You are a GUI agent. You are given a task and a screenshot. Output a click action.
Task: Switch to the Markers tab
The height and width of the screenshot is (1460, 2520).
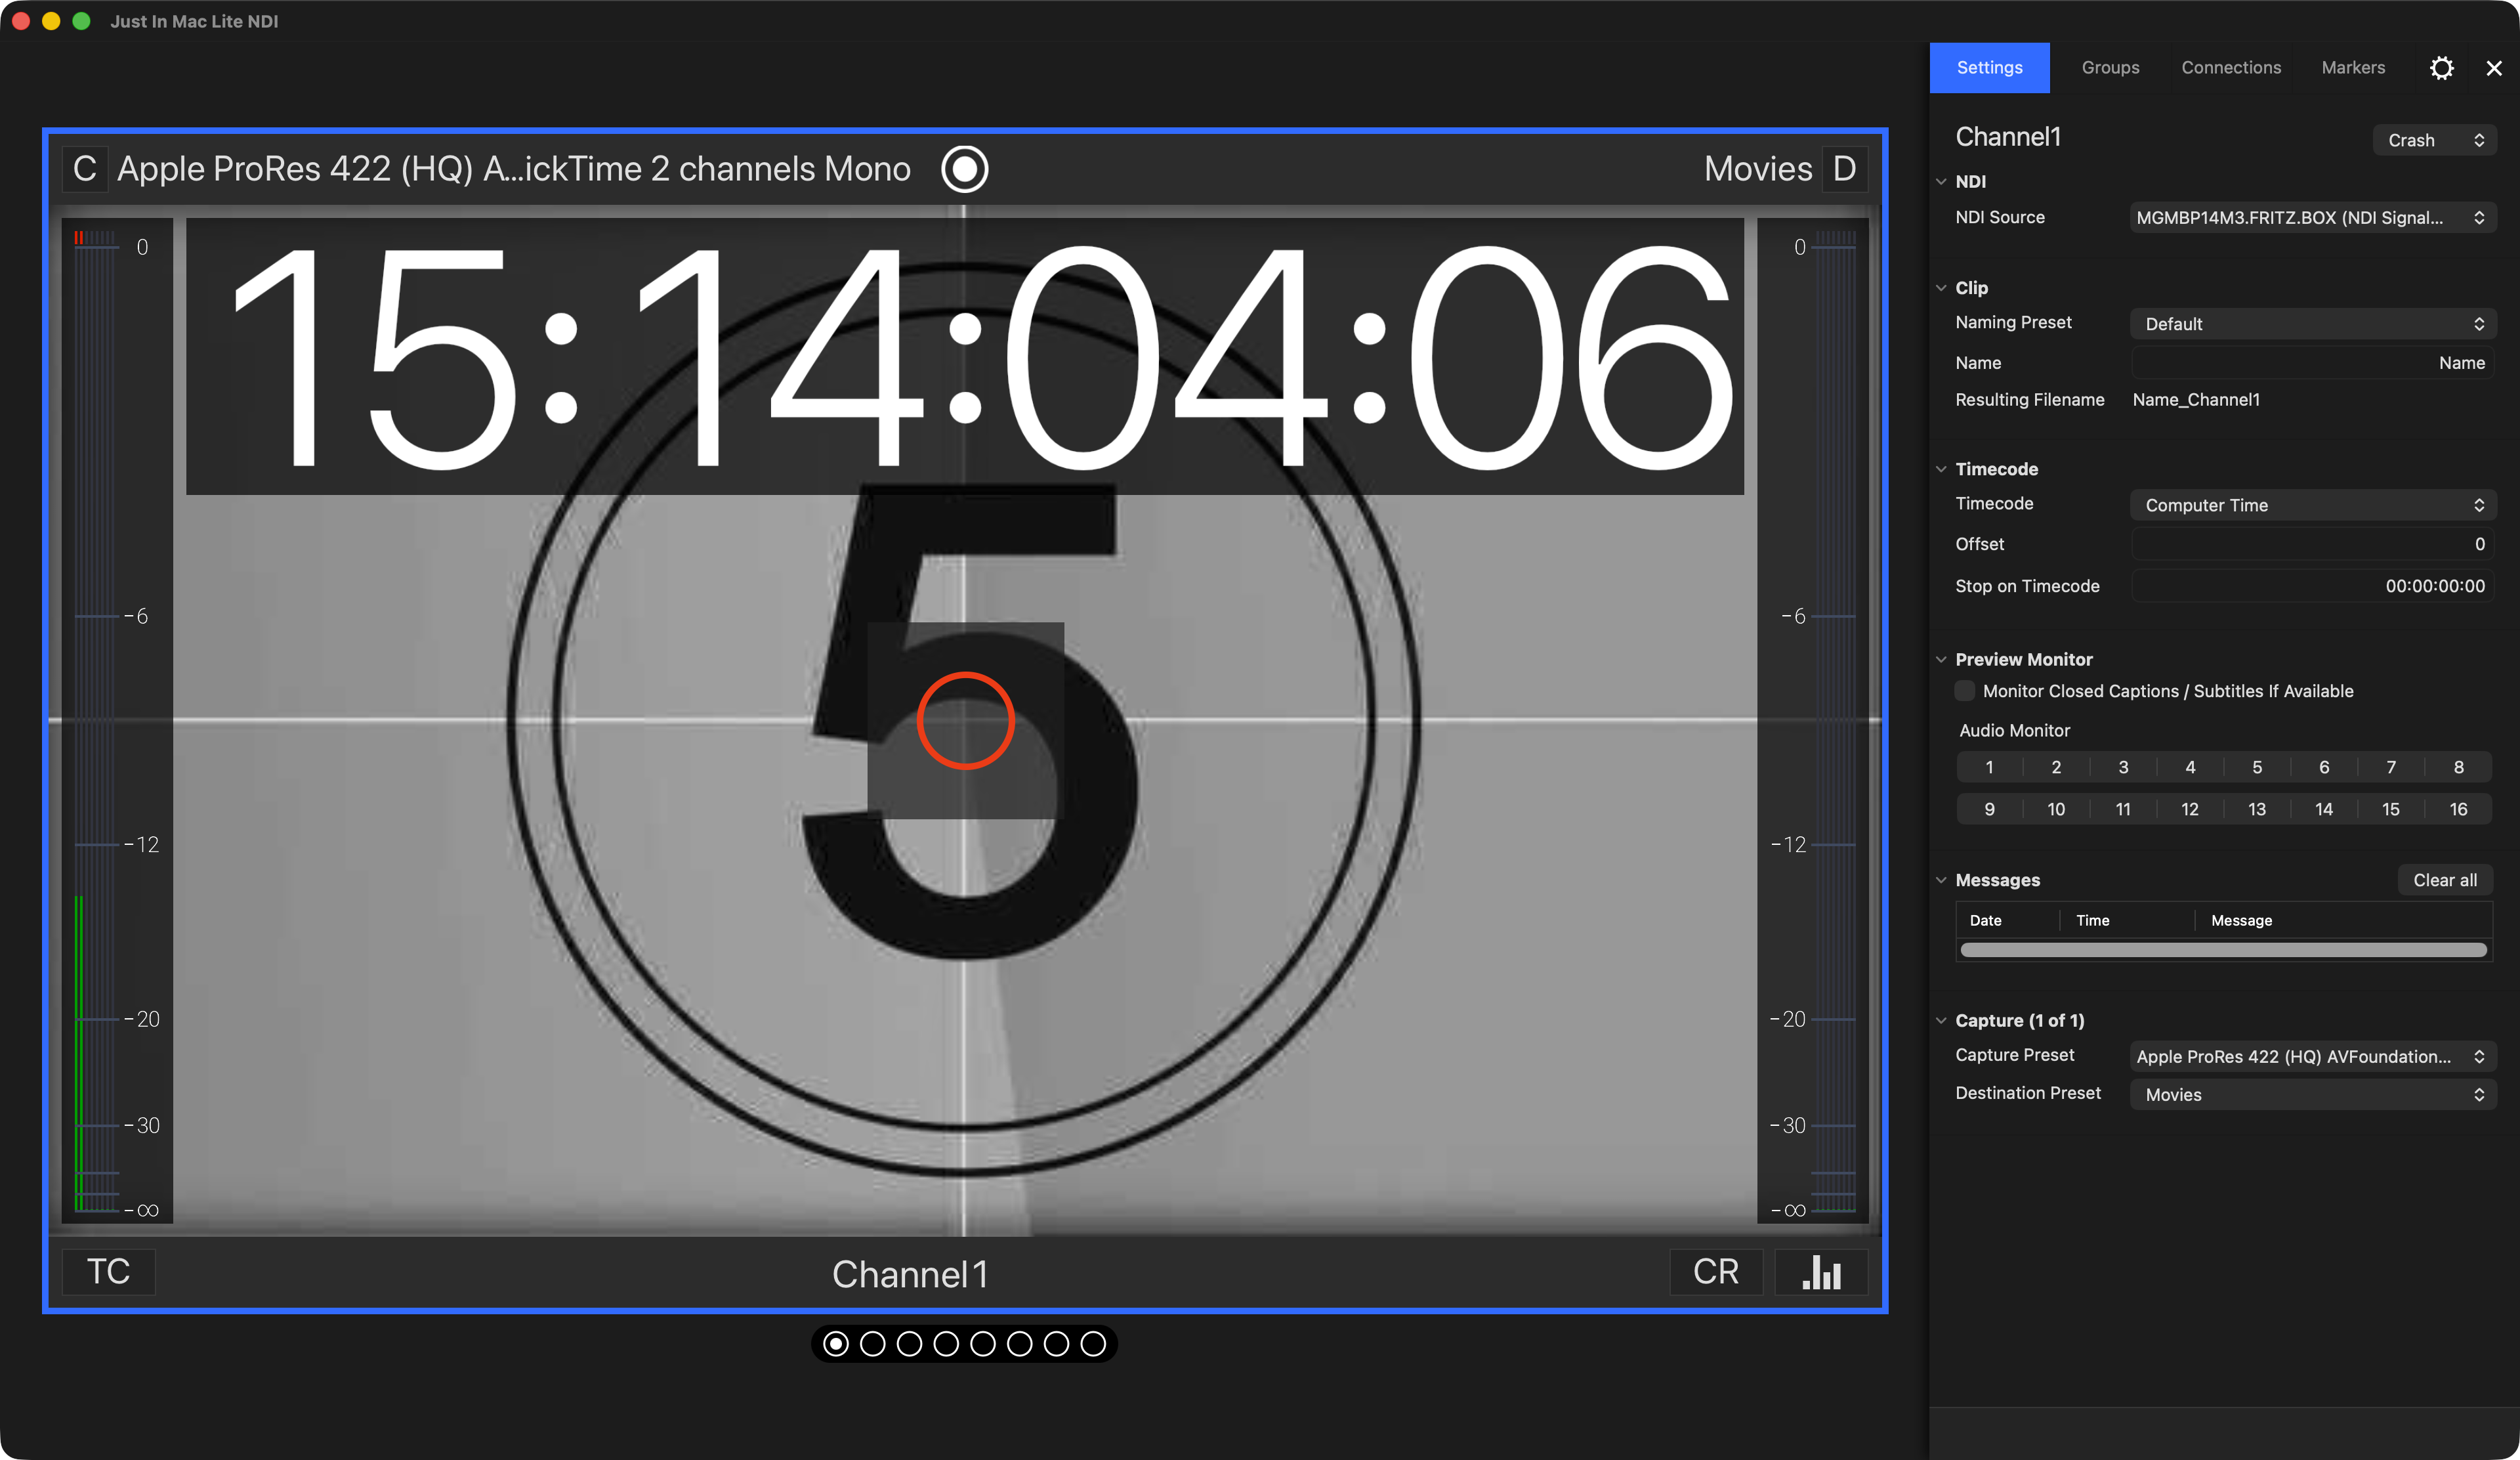(x=2353, y=68)
